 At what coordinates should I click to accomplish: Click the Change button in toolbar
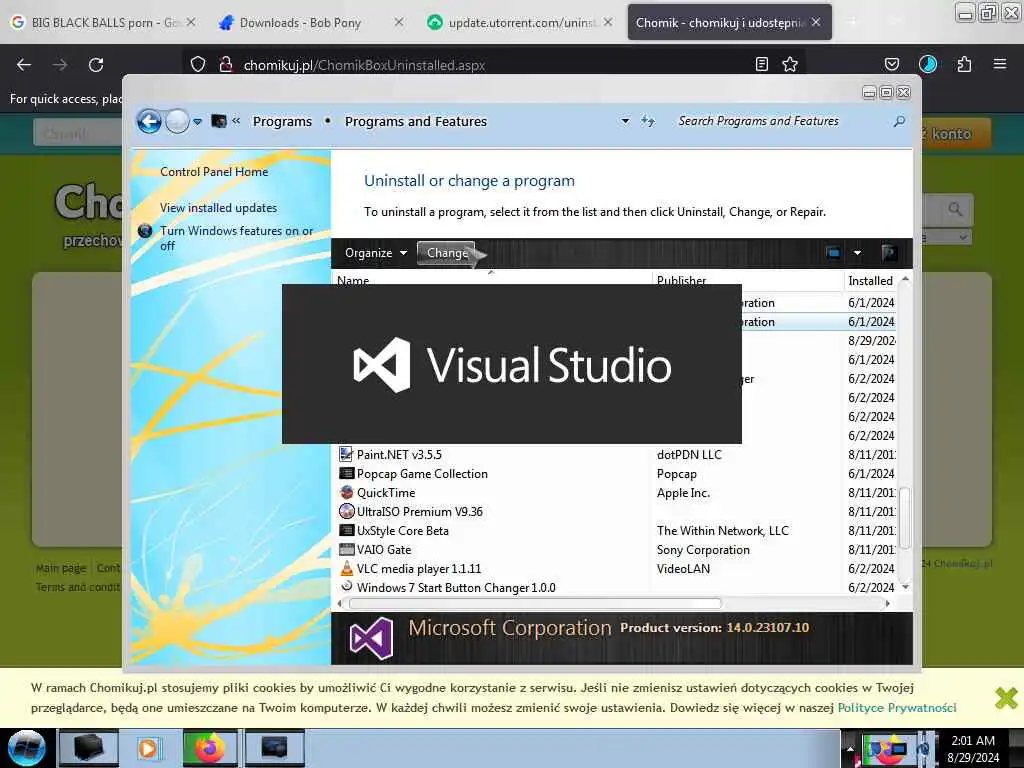point(448,253)
